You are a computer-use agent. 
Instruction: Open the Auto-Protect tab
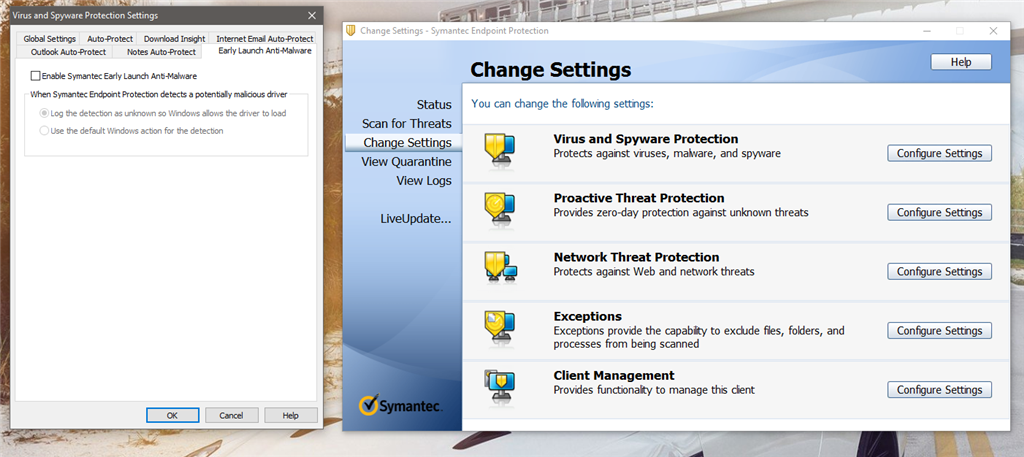coord(110,39)
